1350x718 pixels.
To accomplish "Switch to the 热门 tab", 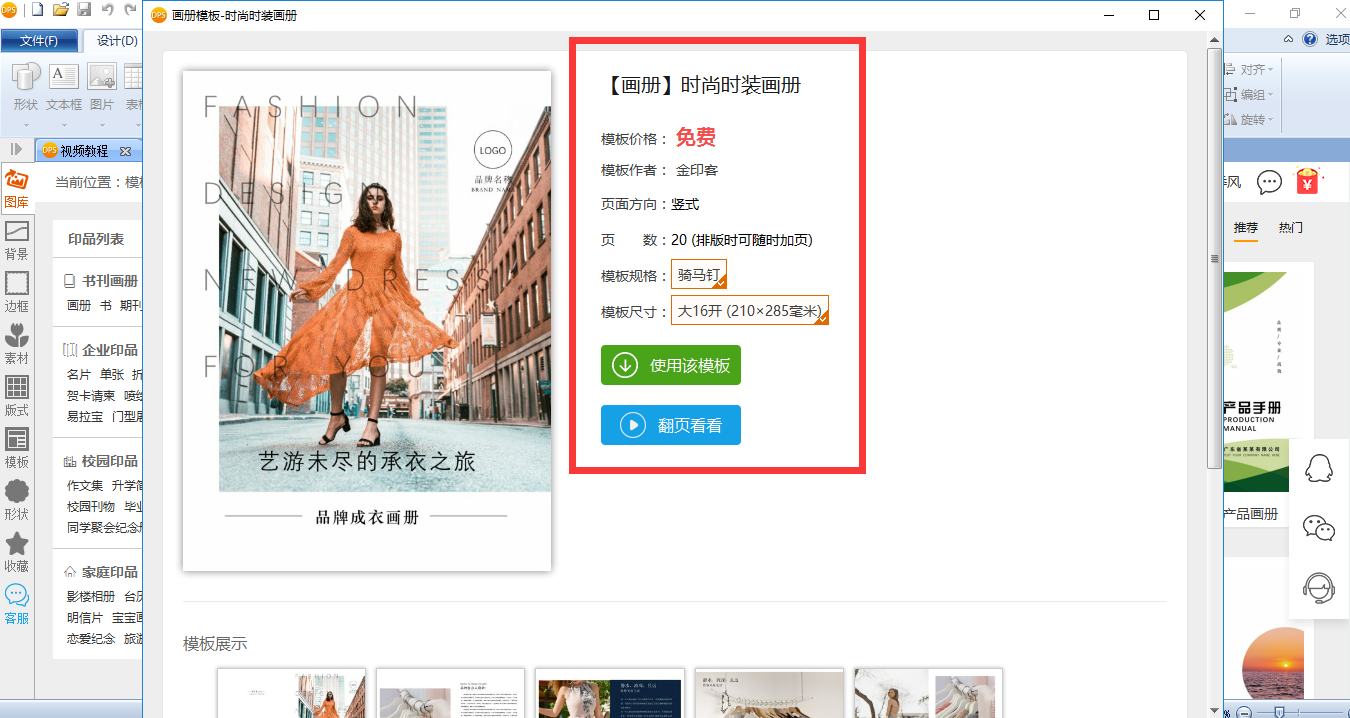I will [x=1291, y=227].
